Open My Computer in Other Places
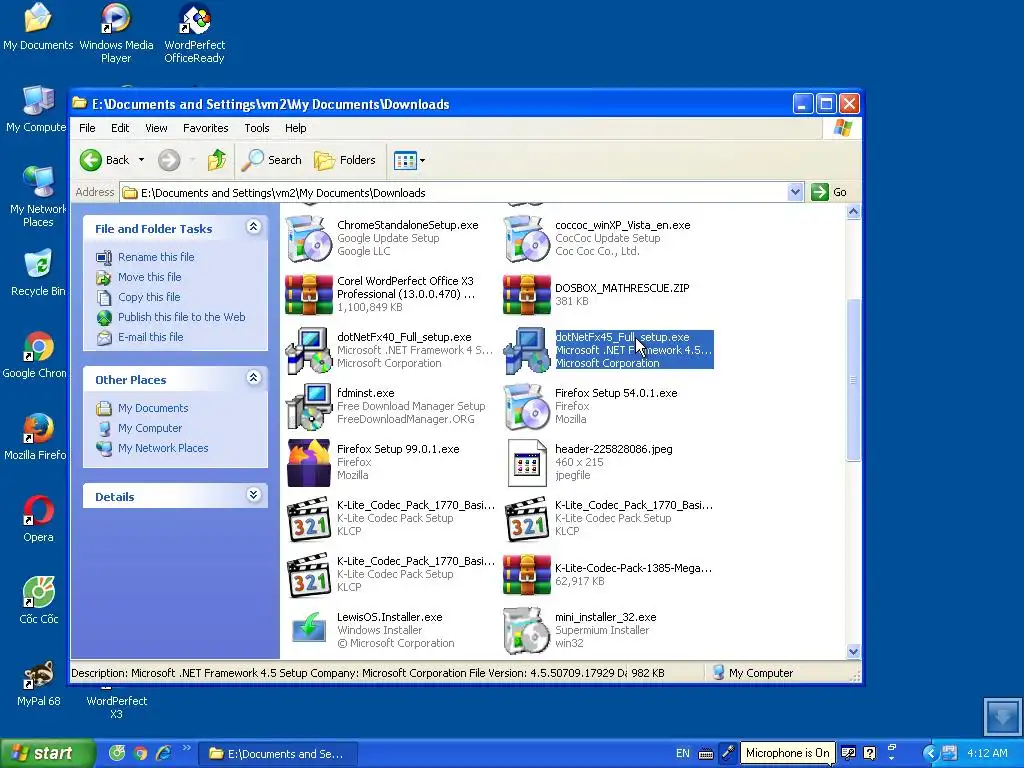The image size is (1024, 768). coord(150,428)
